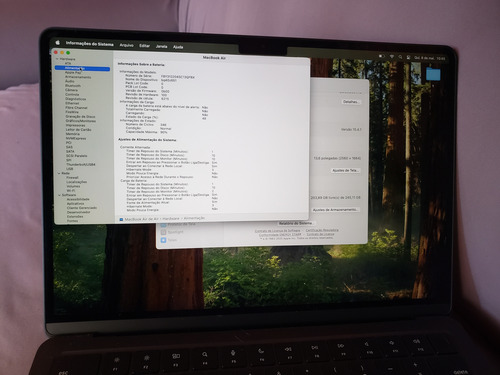The height and width of the screenshot is (375, 500).
Task: Select FireWire in the sidebar
Action: click(72, 112)
